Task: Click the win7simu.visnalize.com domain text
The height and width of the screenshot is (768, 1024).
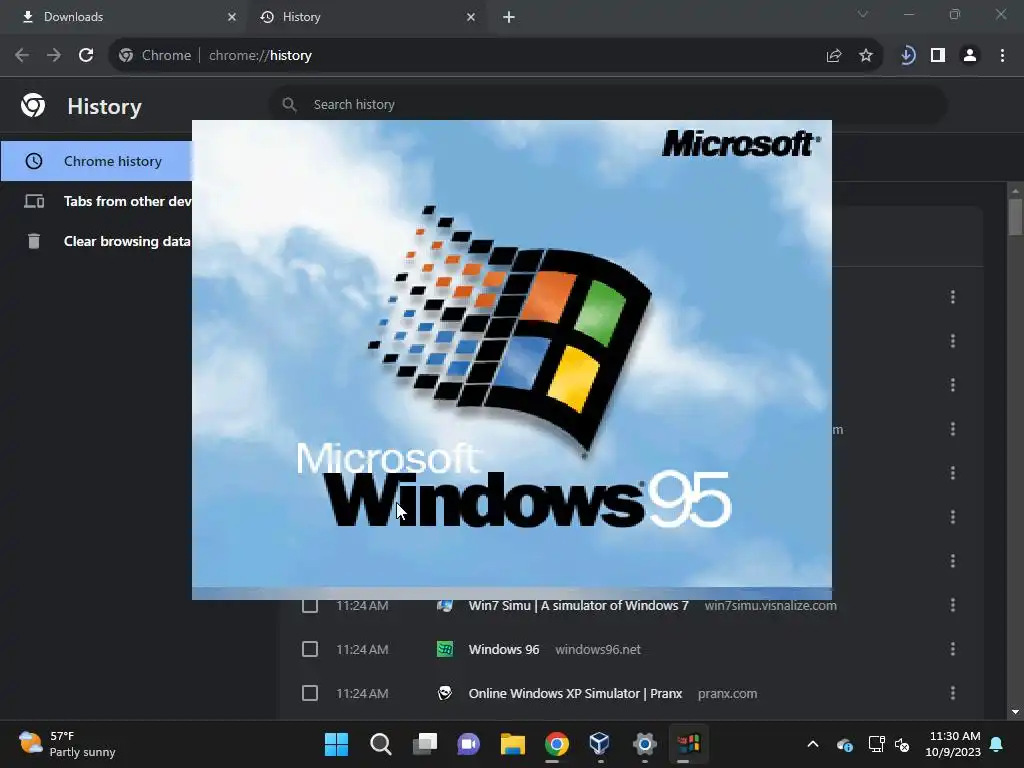Action: click(x=771, y=605)
